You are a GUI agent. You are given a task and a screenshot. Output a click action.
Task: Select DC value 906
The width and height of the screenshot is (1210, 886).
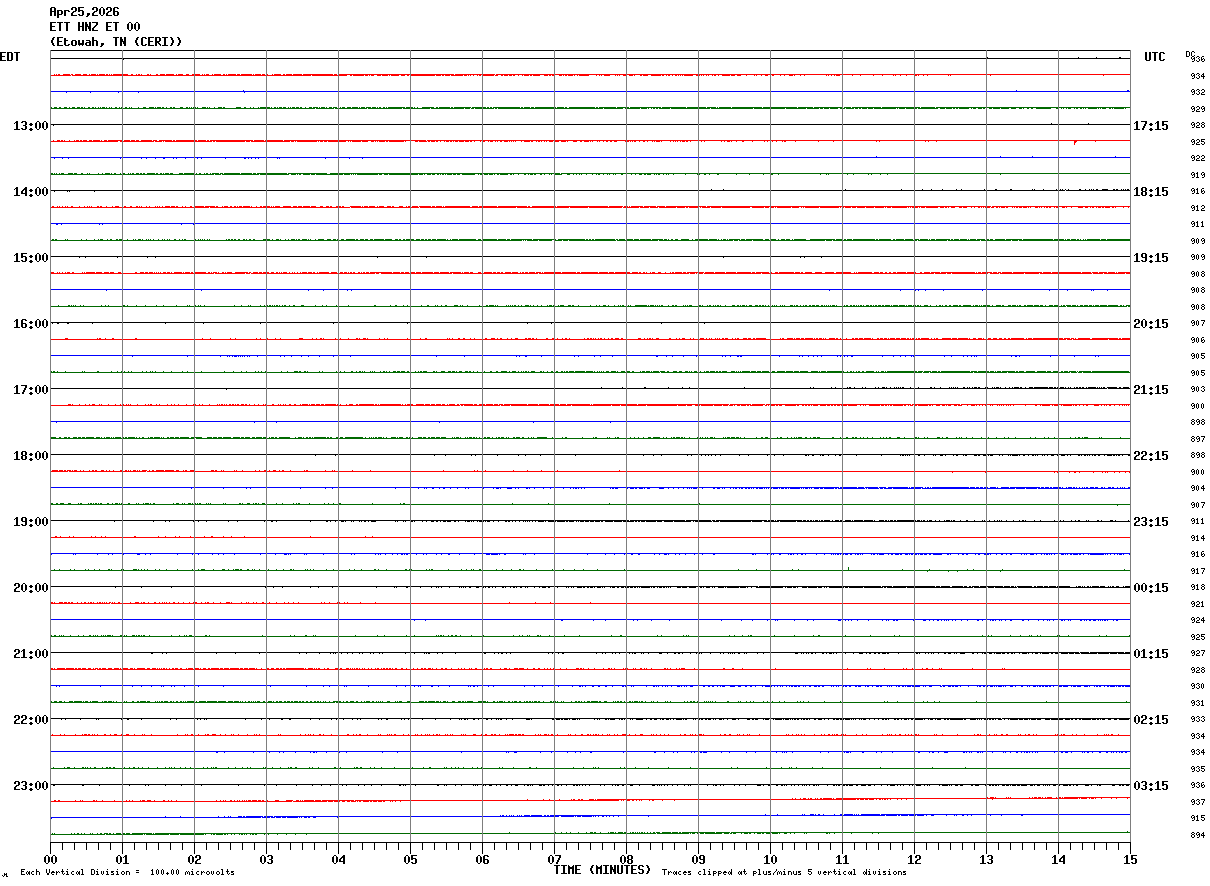(1197, 340)
